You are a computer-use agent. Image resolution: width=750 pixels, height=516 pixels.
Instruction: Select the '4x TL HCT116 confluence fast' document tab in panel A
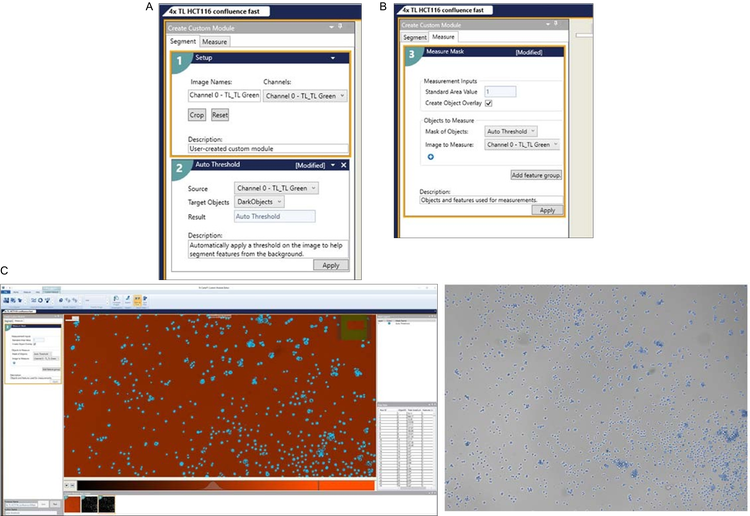(x=216, y=11)
